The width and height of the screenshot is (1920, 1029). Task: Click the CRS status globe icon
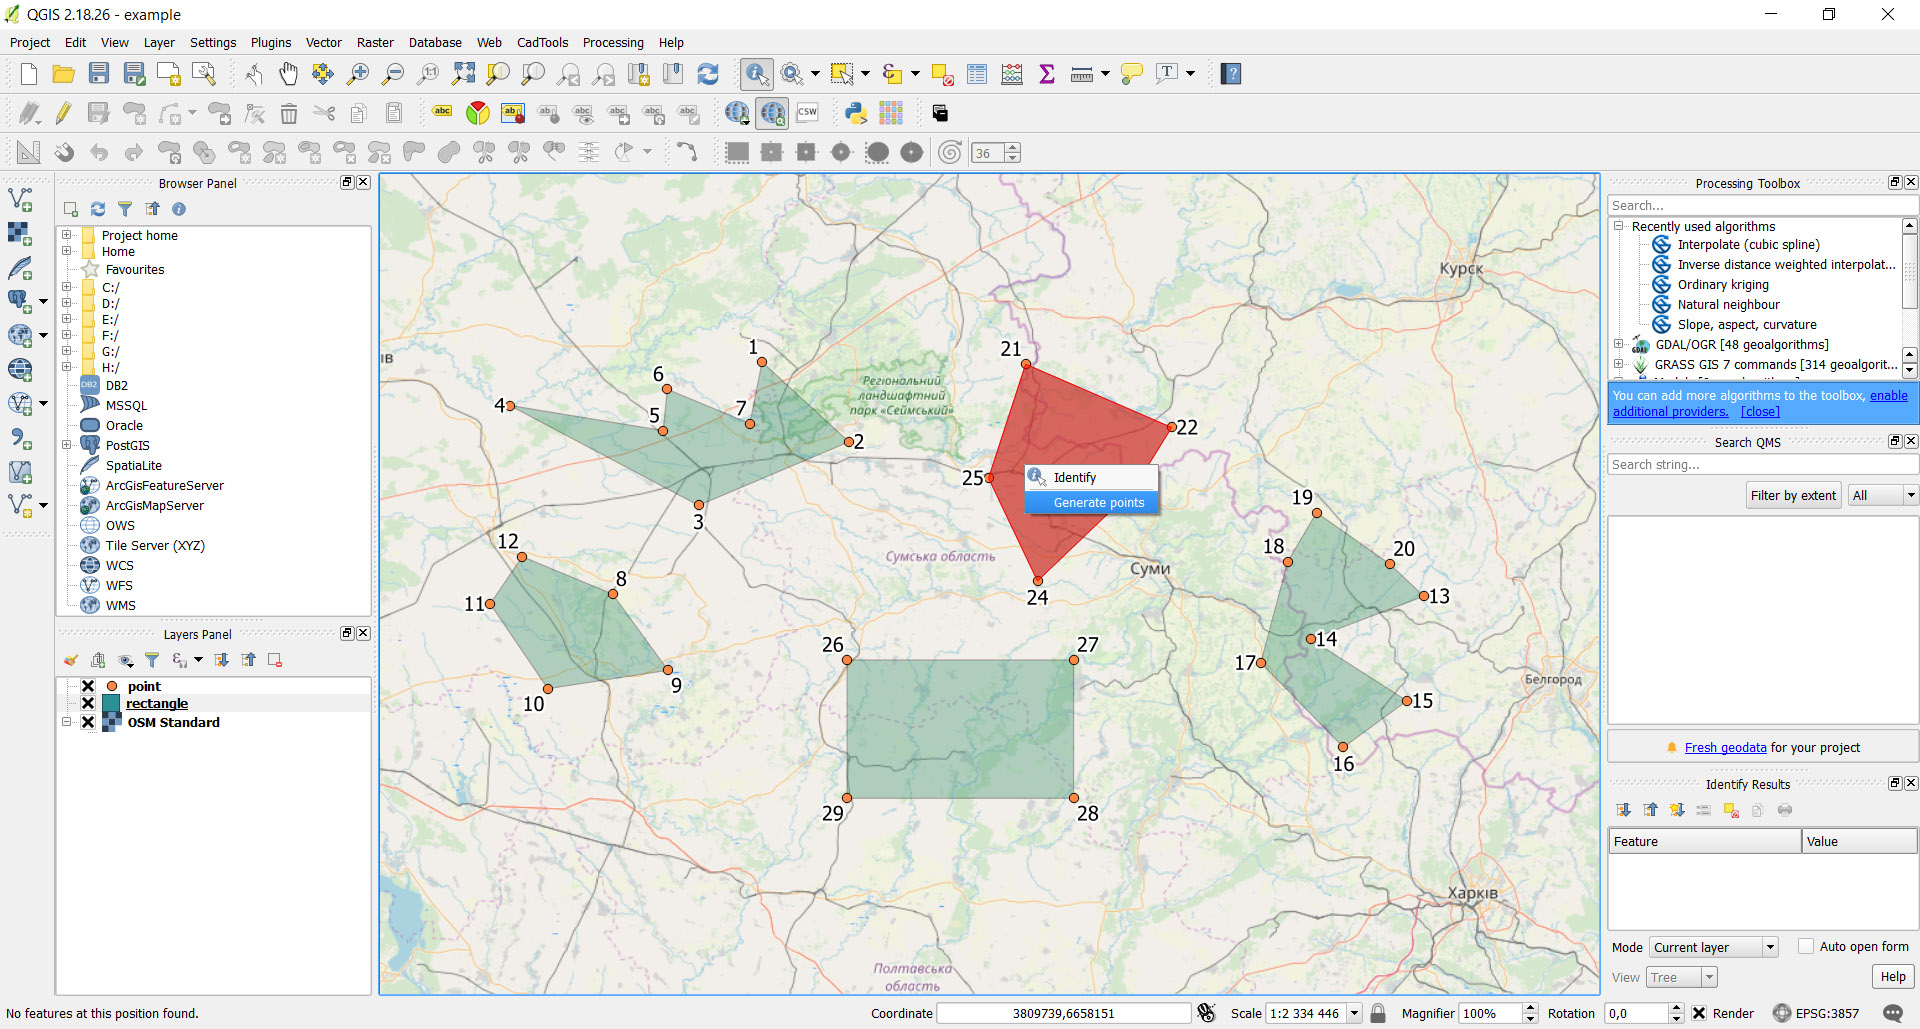click(1782, 1013)
